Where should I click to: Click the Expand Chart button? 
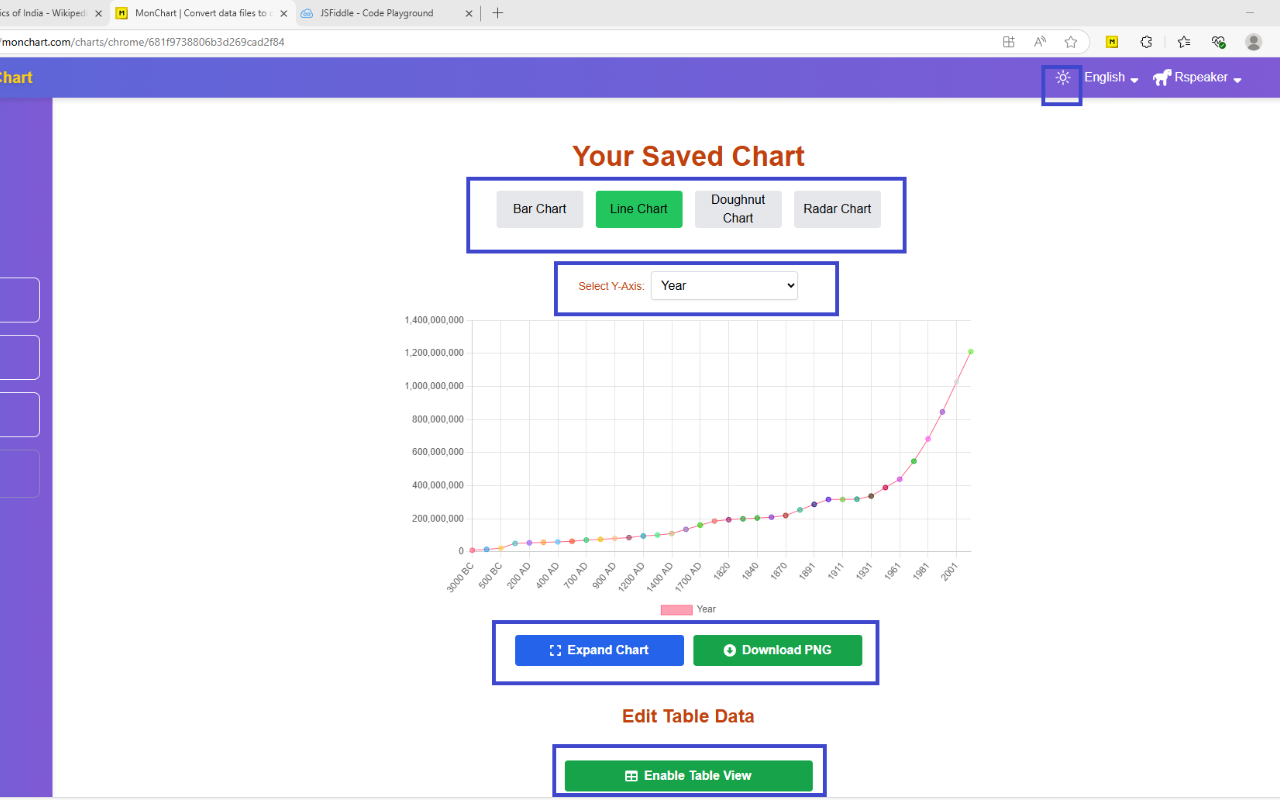(599, 650)
